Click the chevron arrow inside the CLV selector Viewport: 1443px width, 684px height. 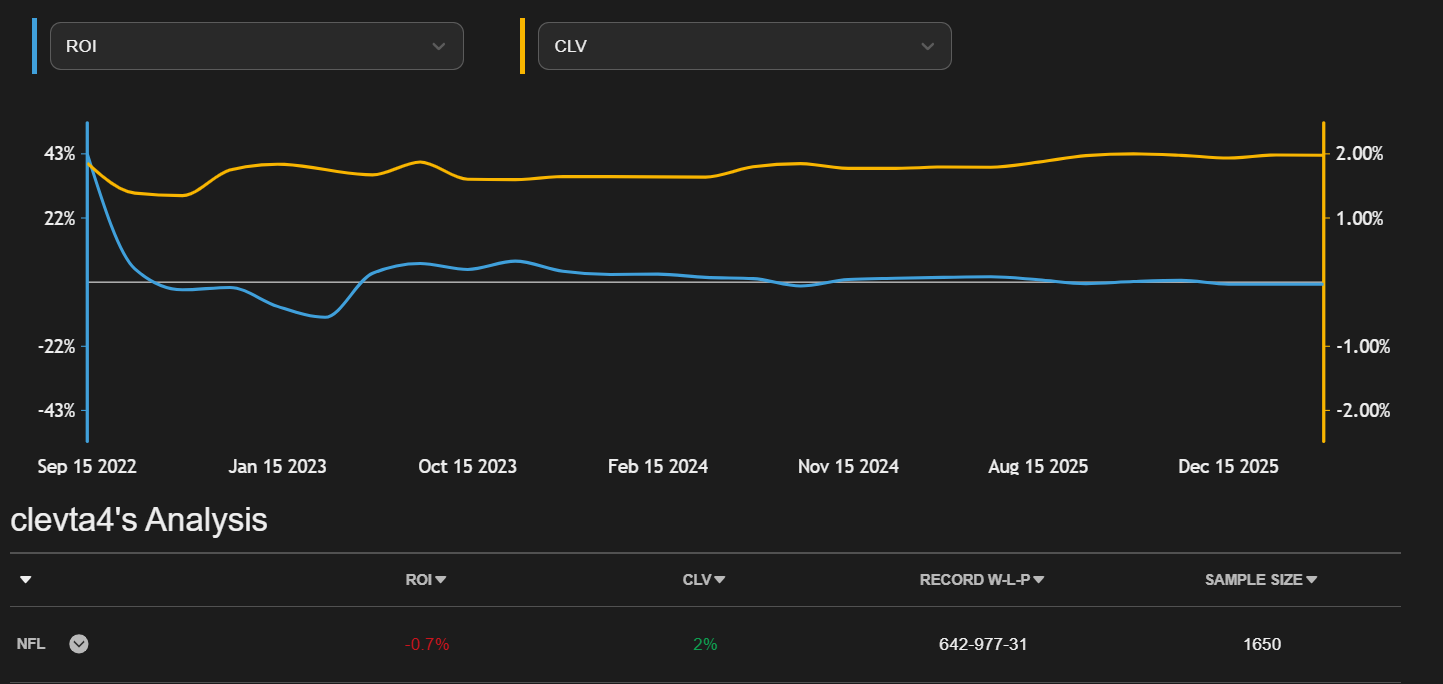click(927, 47)
